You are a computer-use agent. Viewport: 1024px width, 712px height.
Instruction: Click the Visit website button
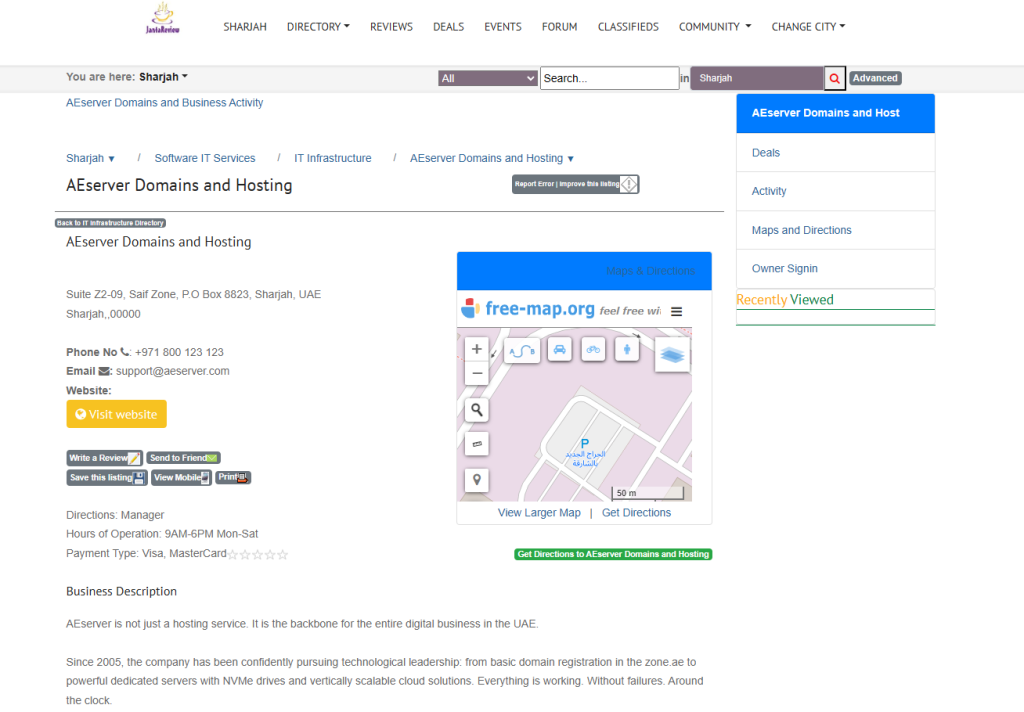click(x=116, y=414)
